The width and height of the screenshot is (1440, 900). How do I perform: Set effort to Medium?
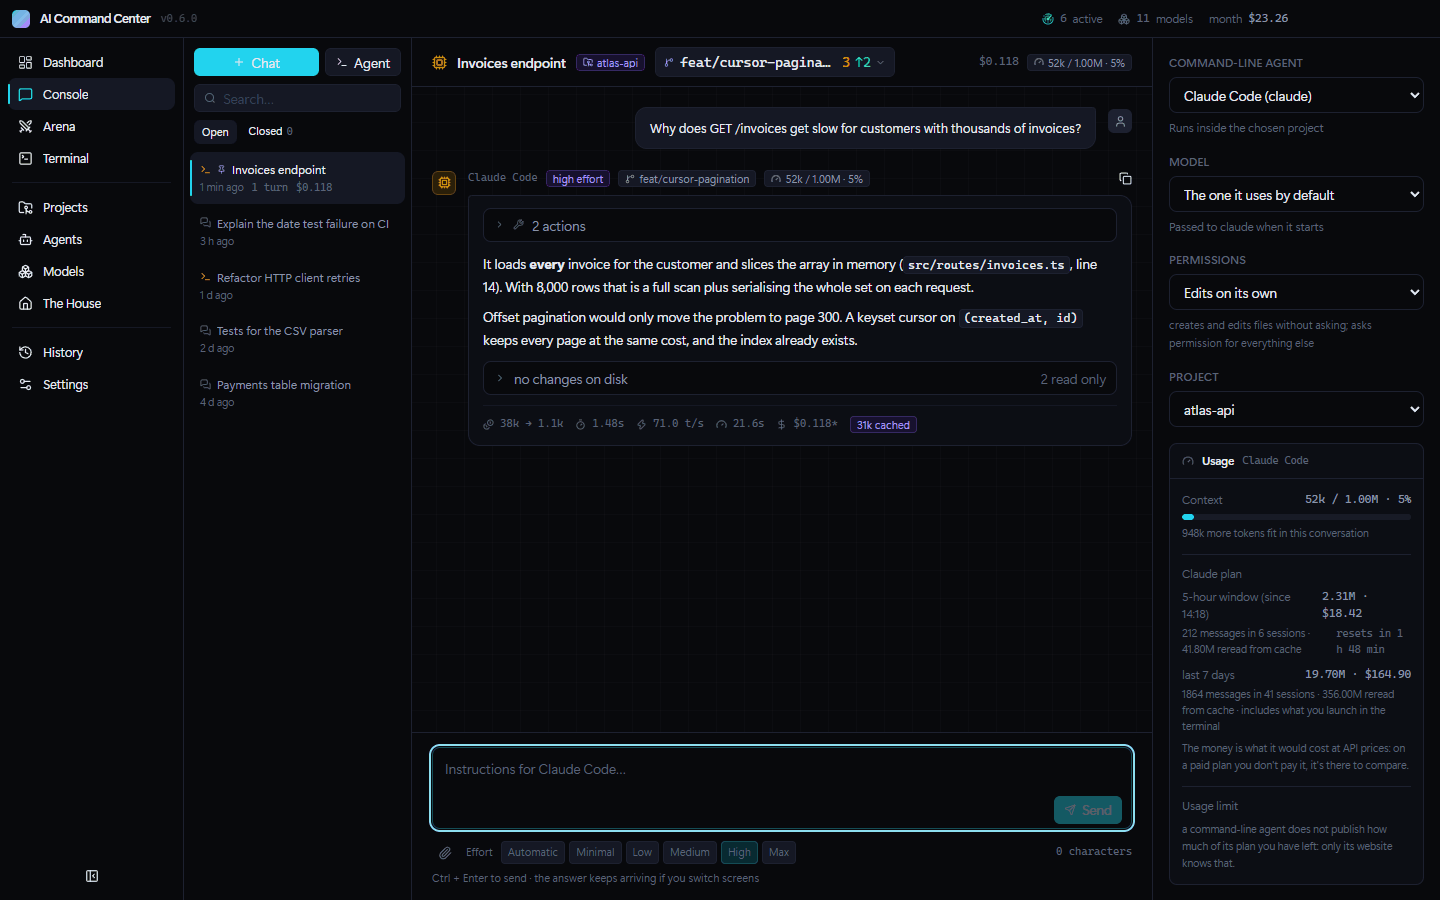pyautogui.click(x=690, y=852)
